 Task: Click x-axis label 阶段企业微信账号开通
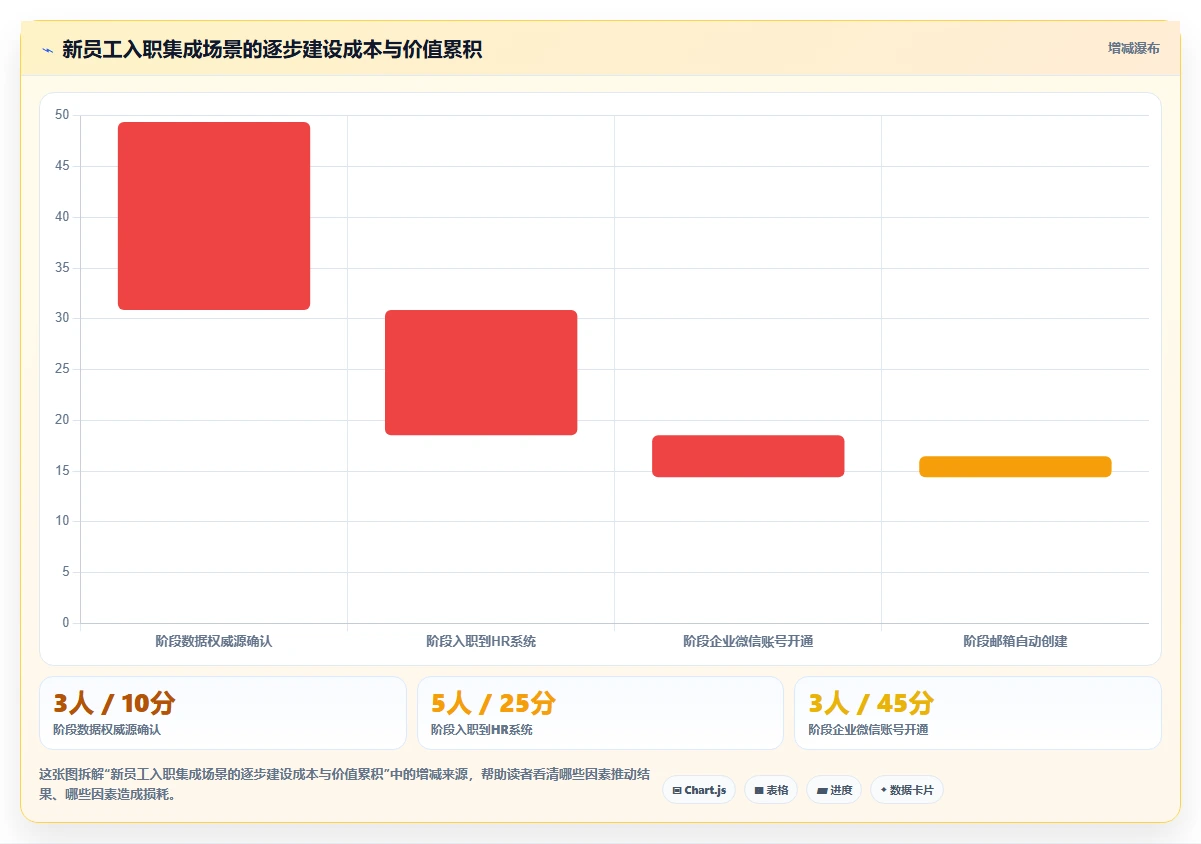tap(748, 641)
